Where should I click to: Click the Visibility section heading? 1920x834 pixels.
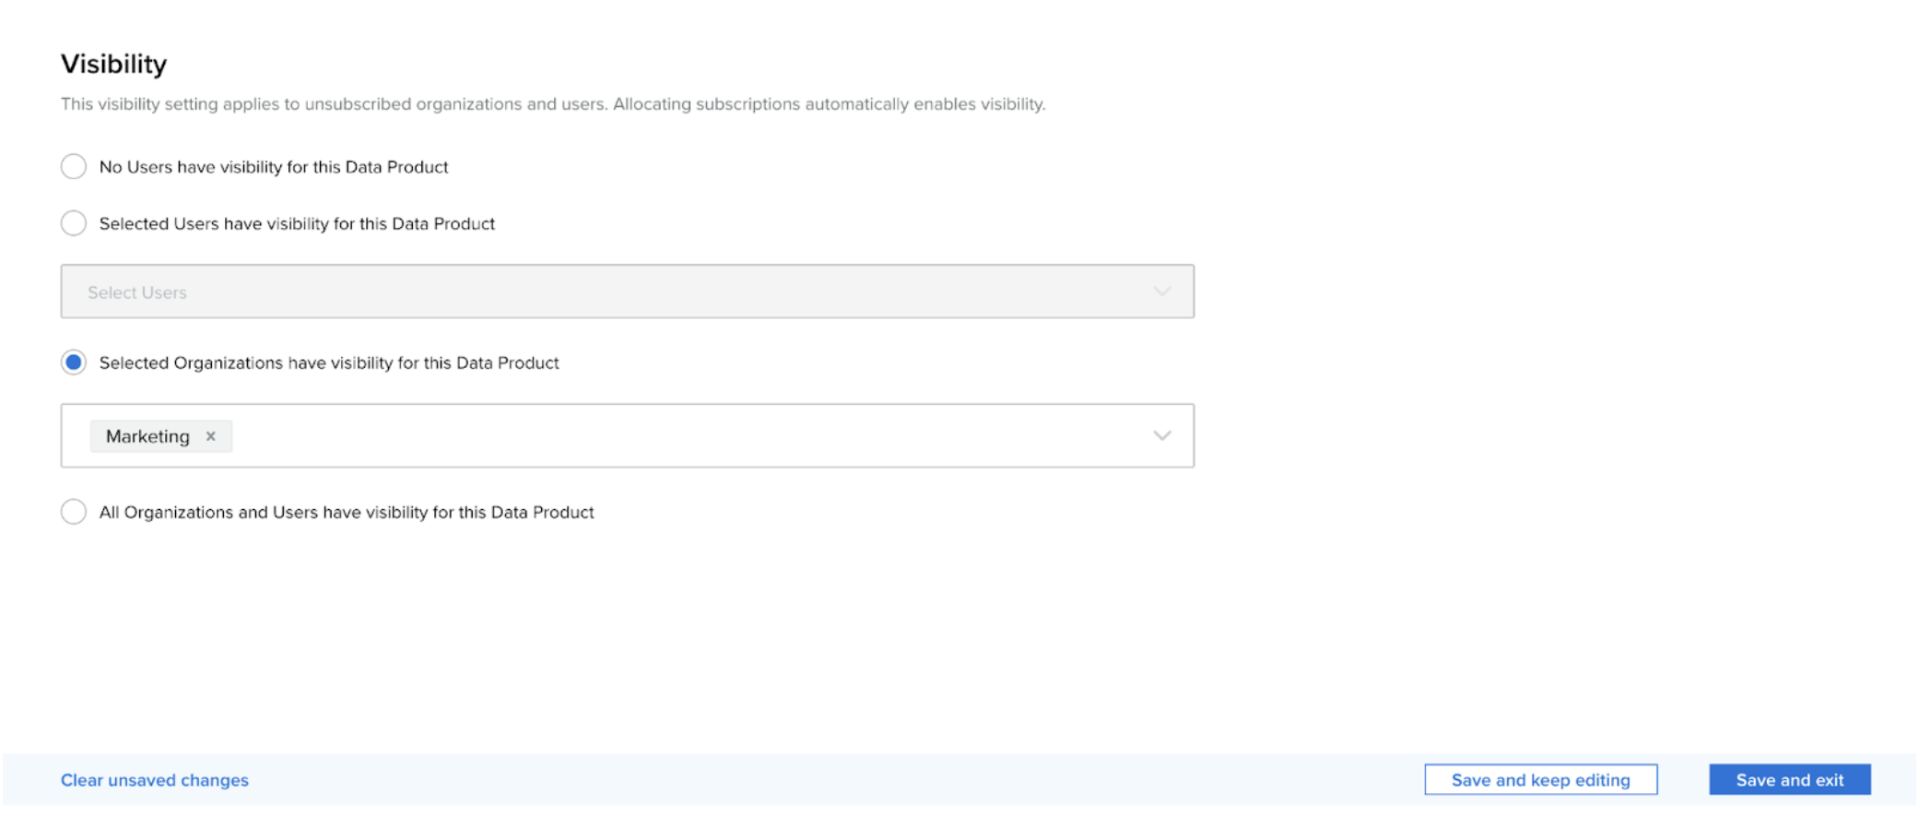[114, 64]
